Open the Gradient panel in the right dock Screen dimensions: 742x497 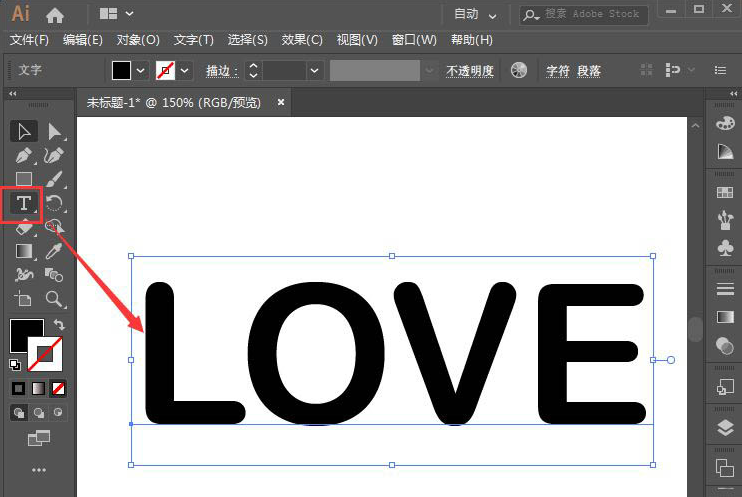[x=725, y=317]
